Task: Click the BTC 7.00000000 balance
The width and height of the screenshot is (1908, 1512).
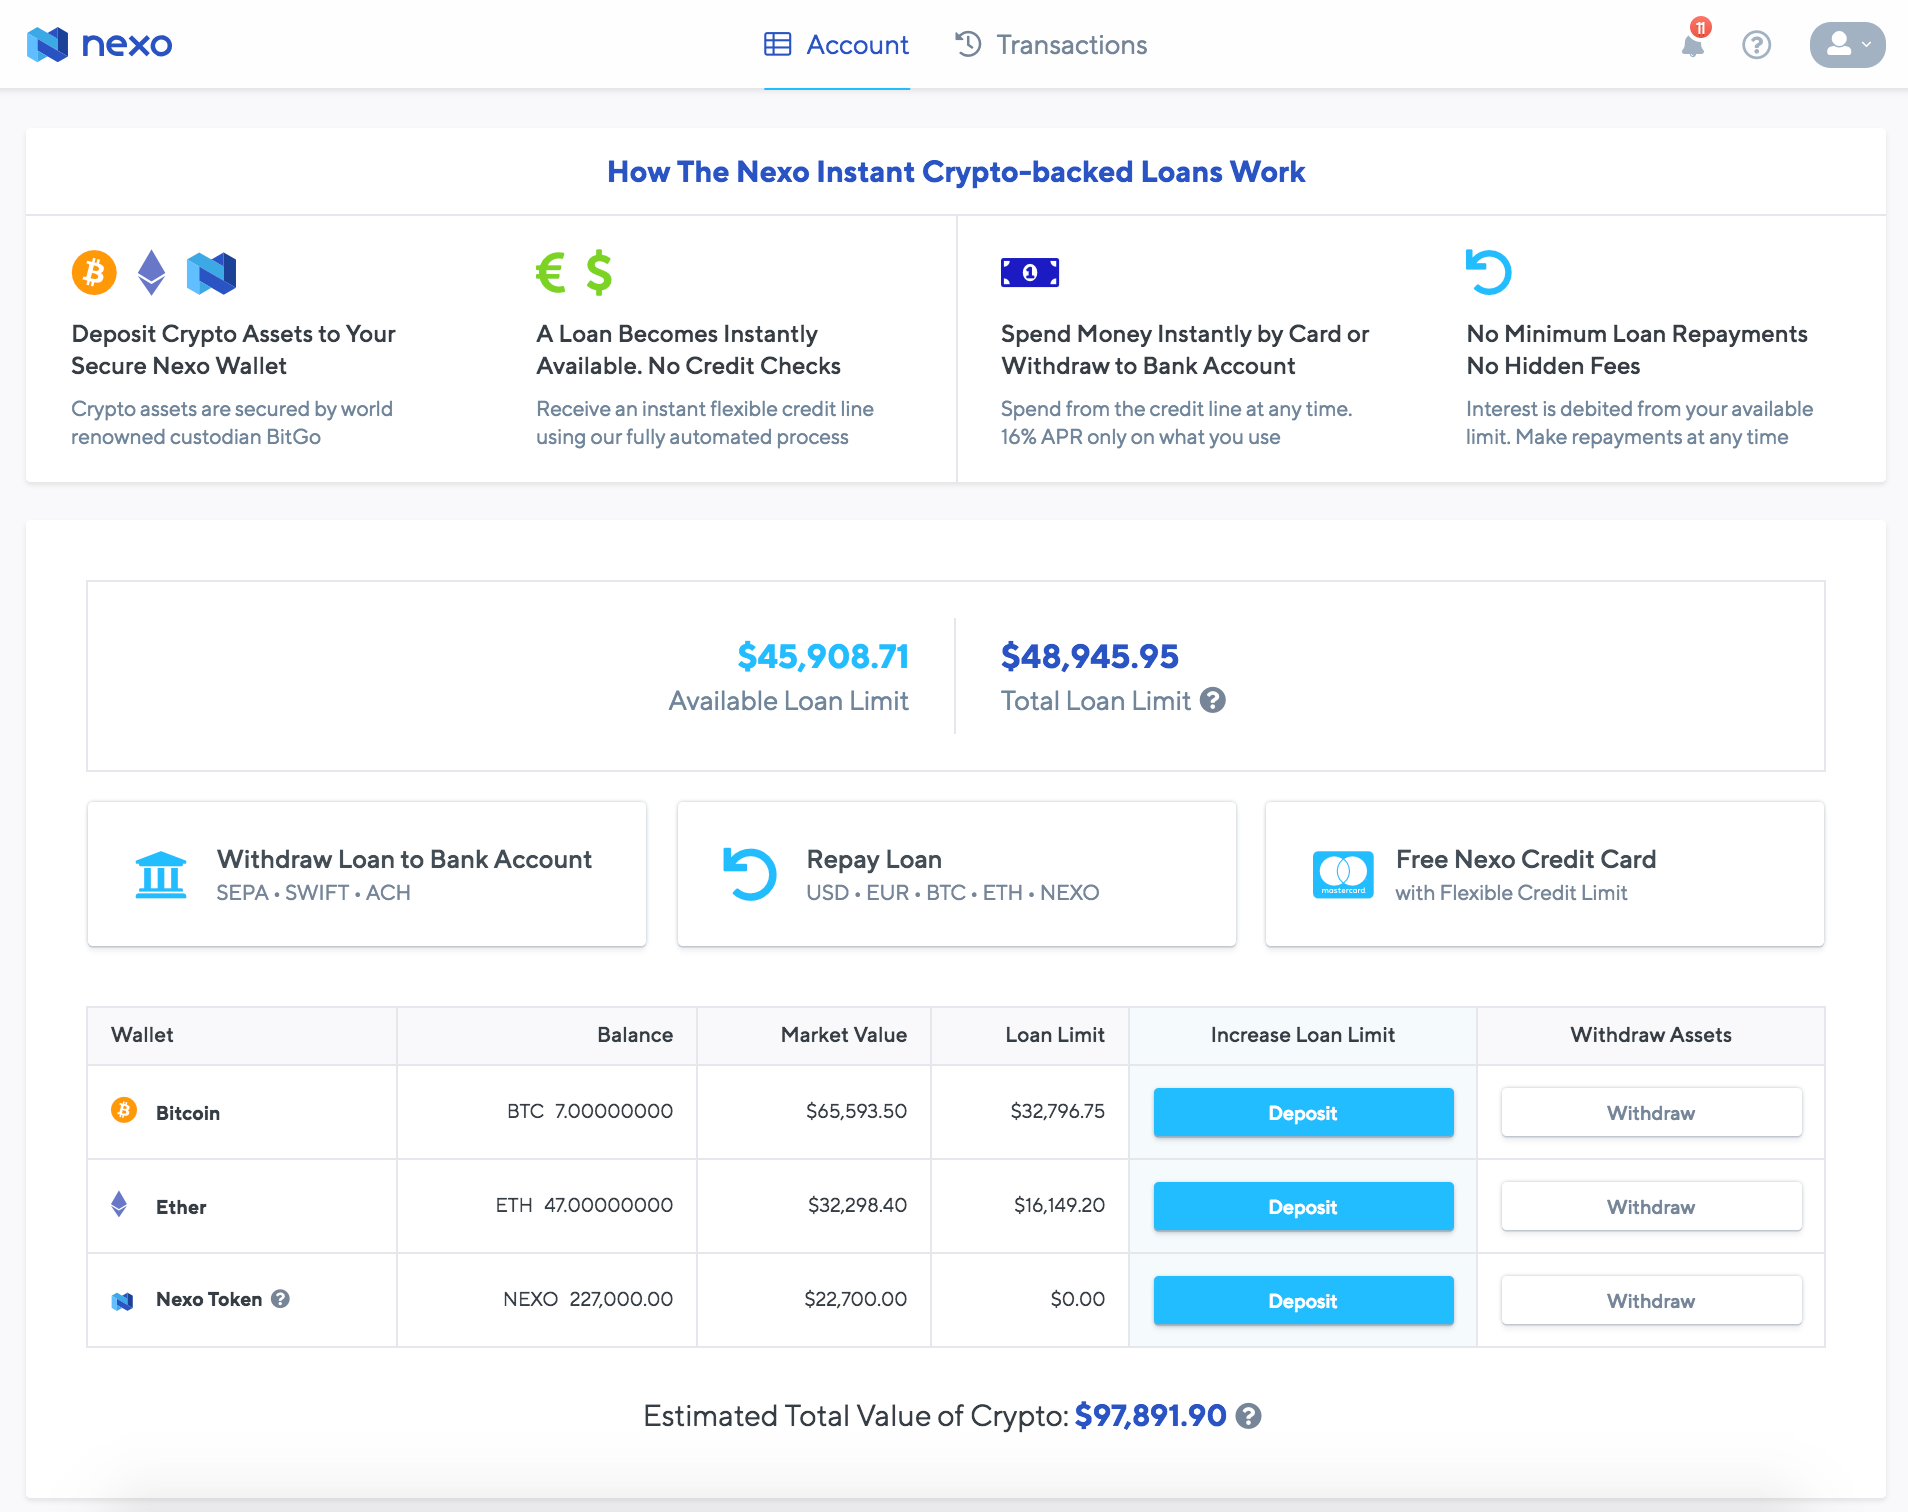Action: pos(590,1111)
